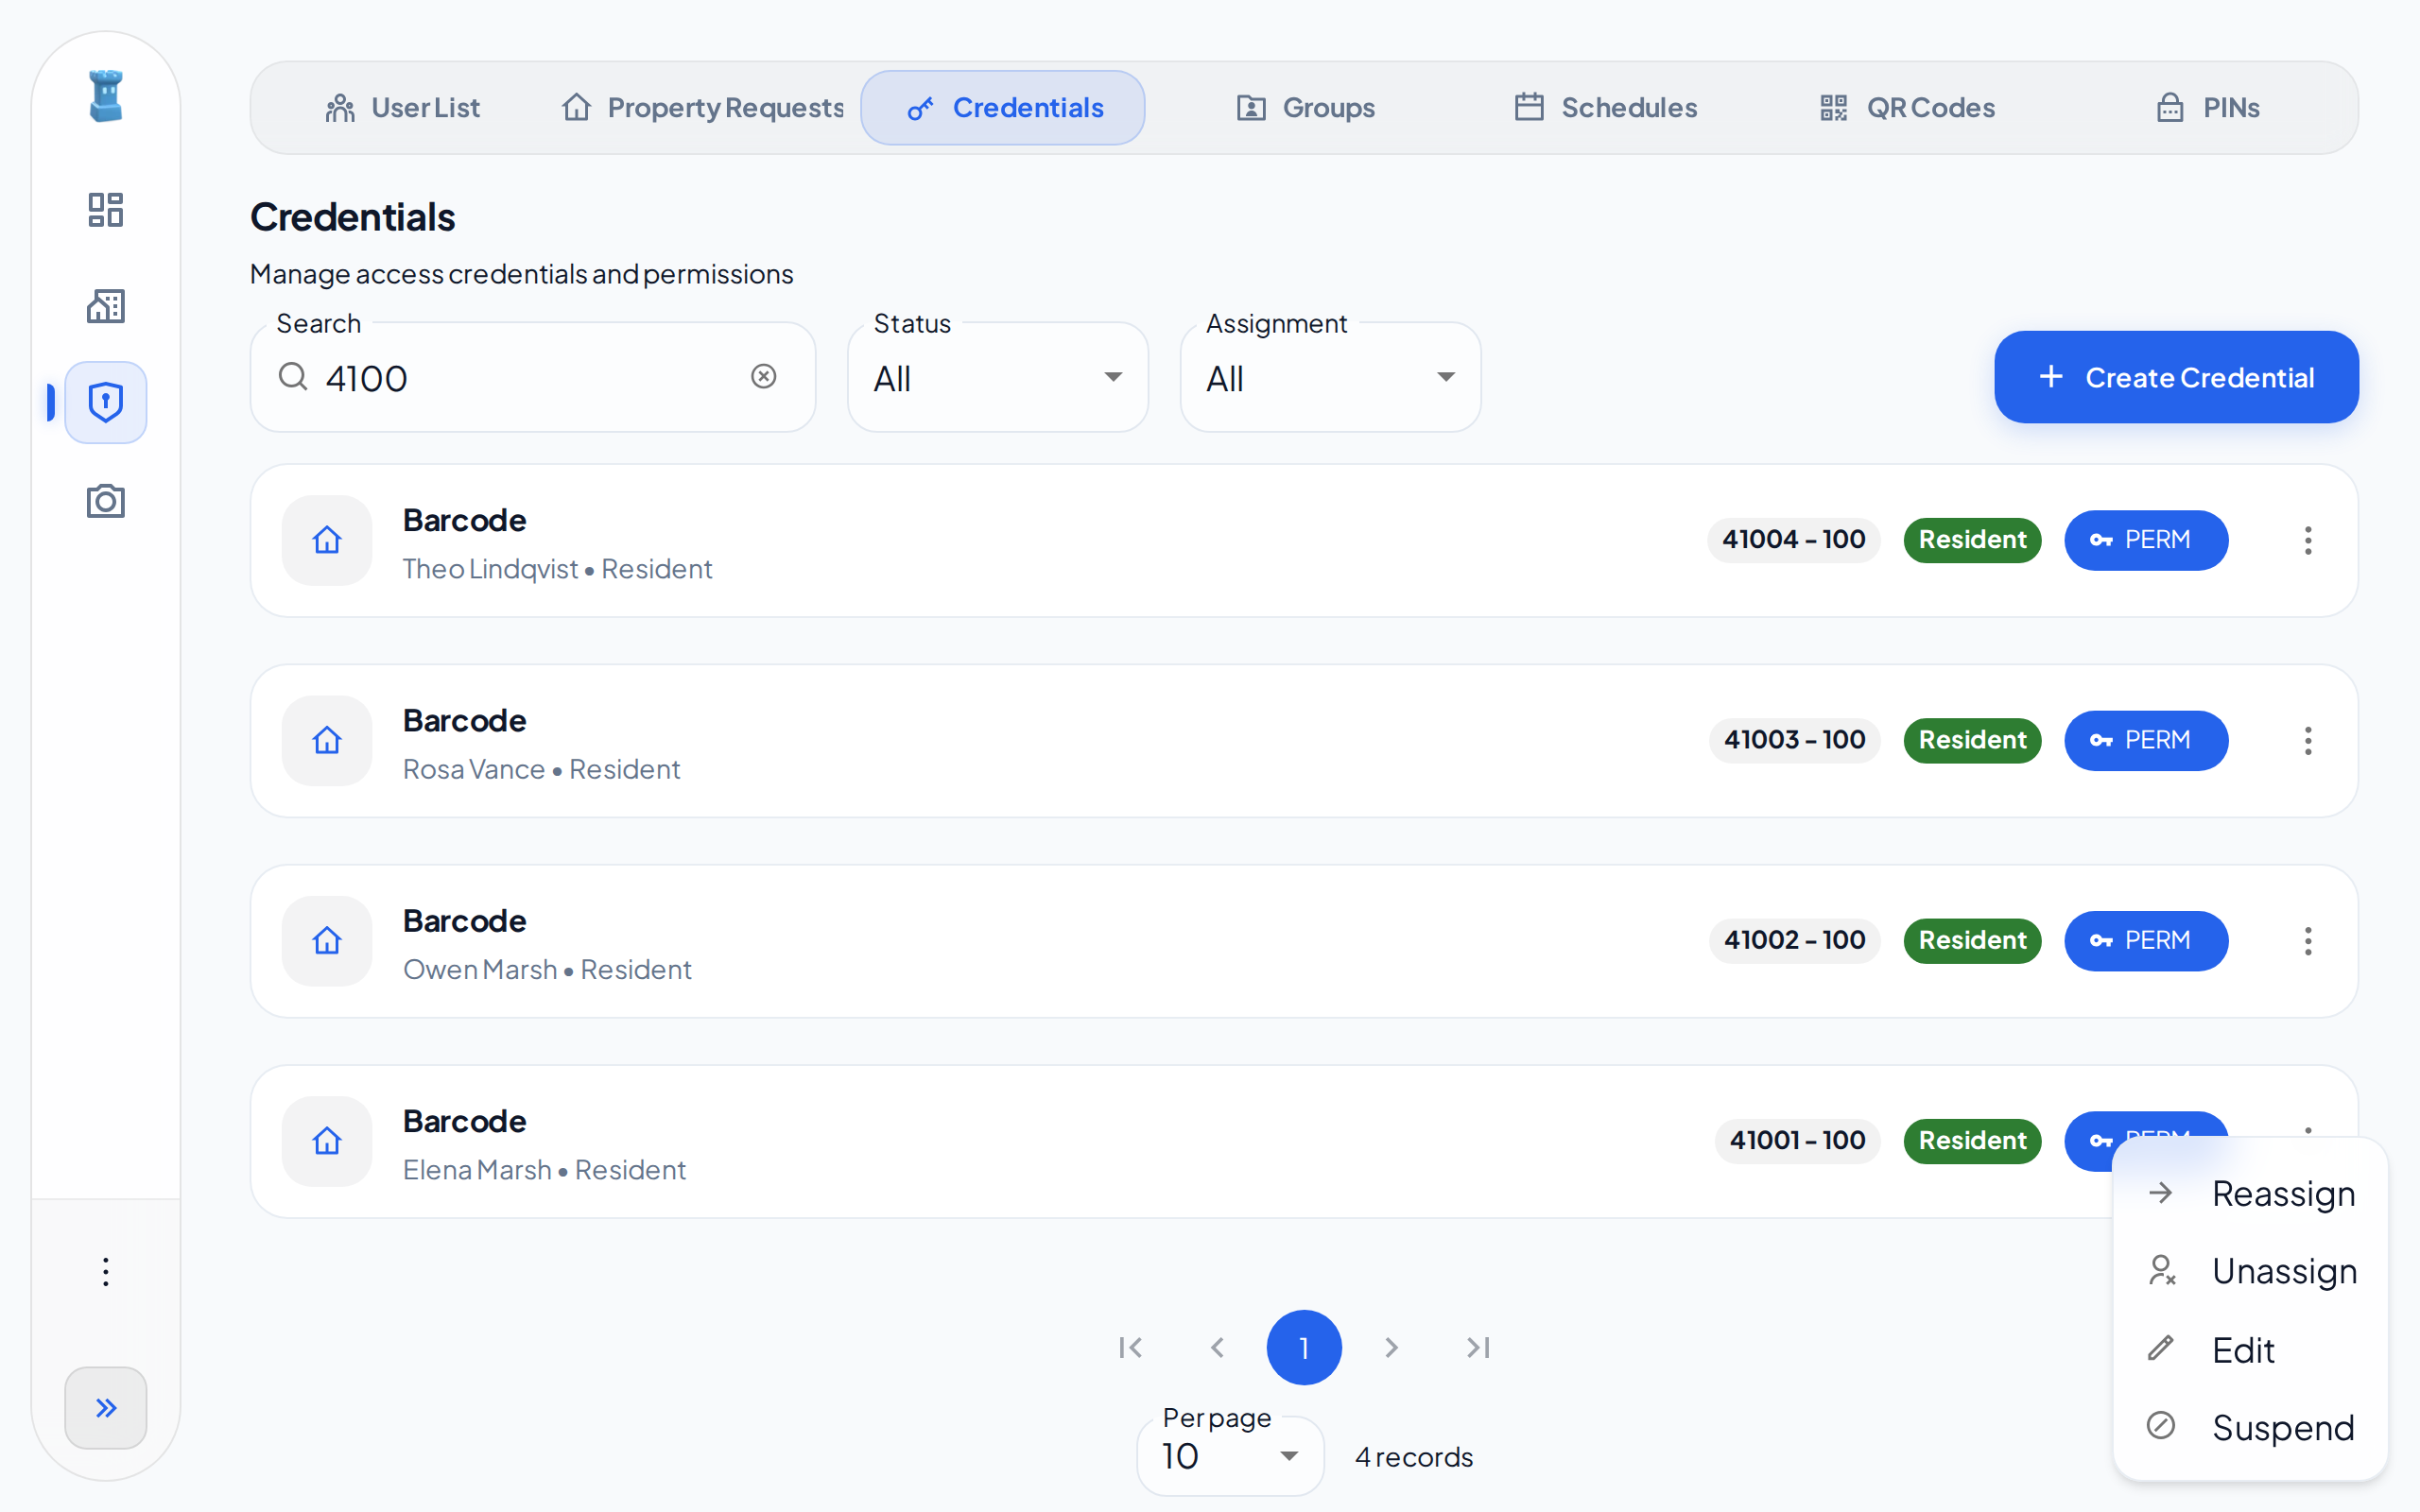Click the house icon on Theo Lindqvist's card
2420x1512 pixels.
tap(327, 540)
